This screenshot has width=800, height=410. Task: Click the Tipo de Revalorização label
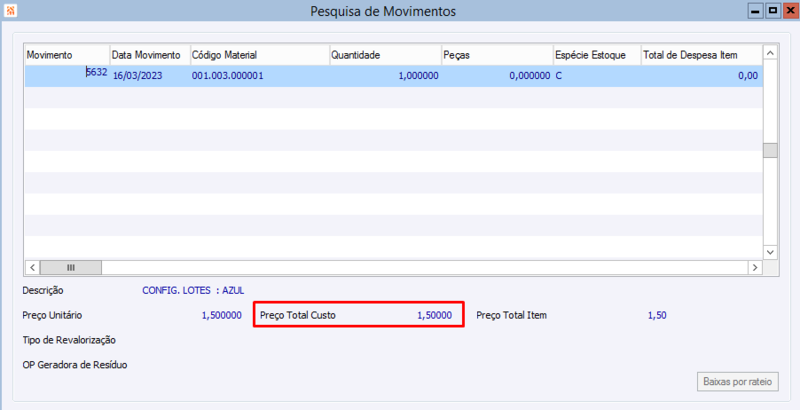[x=69, y=340]
